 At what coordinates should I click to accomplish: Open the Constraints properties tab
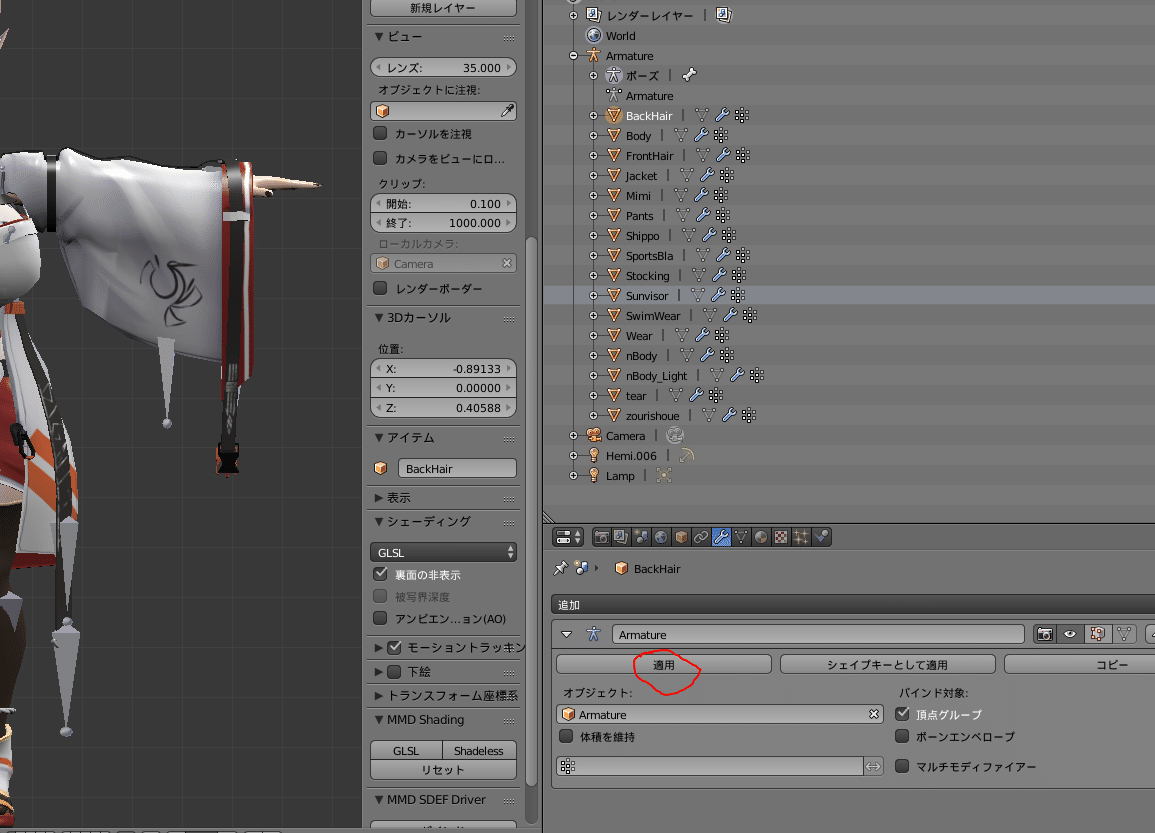pyautogui.click(x=701, y=537)
